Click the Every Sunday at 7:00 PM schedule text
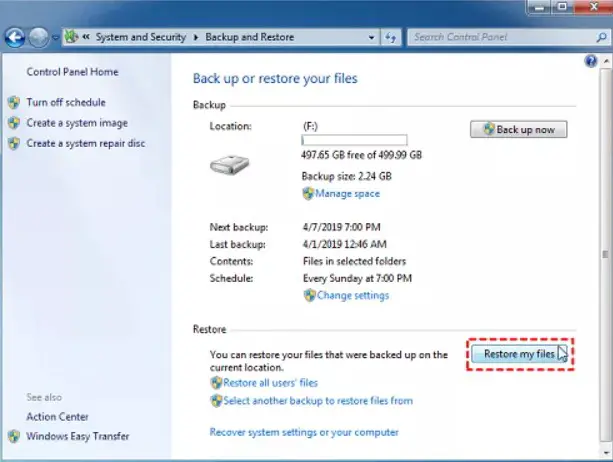Viewport: 613px width, 462px height. click(357, 279)
